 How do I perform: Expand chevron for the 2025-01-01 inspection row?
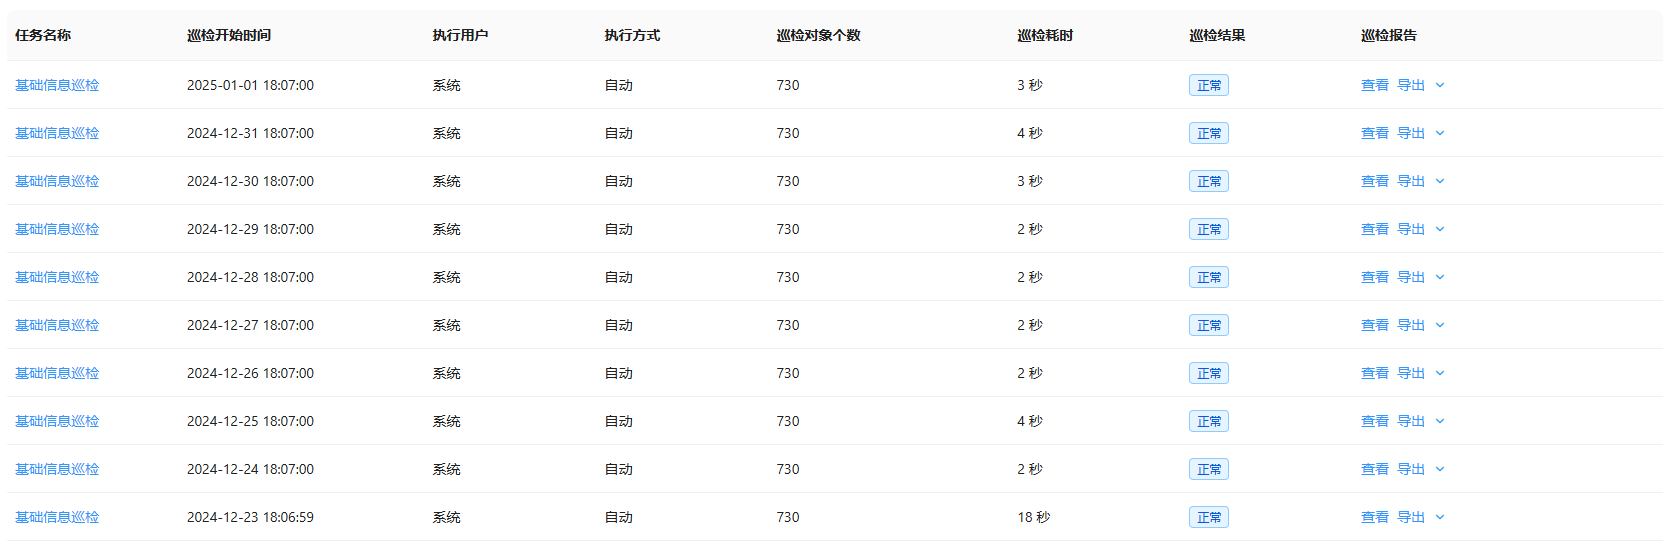click(x=1440, y=85)
